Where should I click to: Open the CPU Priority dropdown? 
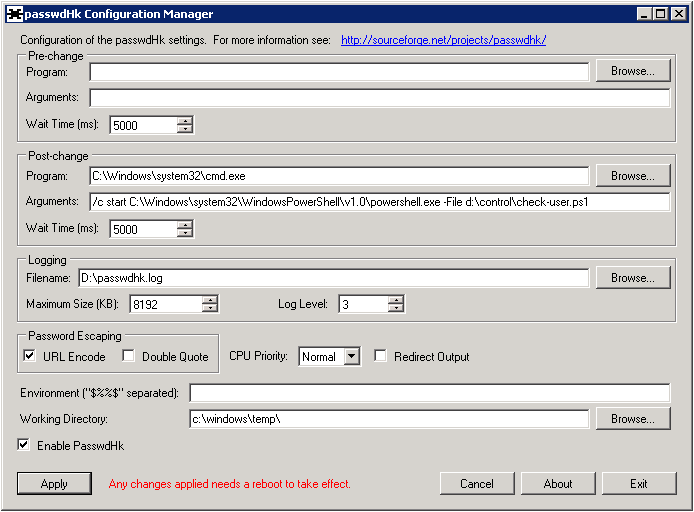click(x=352, y=356)
